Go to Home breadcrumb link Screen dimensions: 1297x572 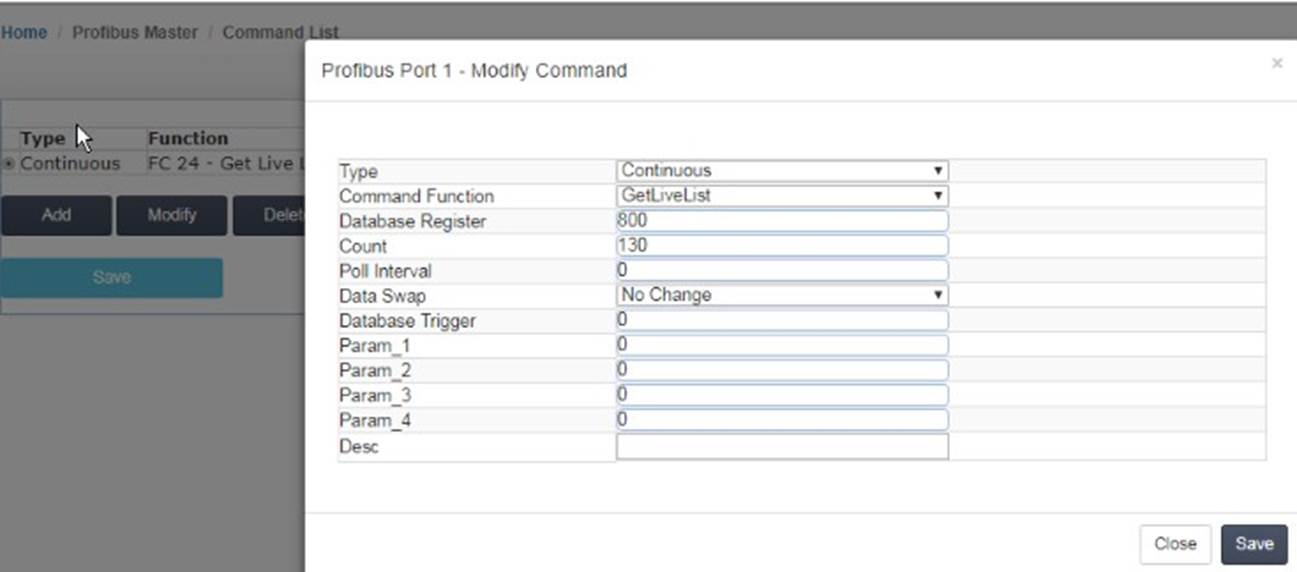point(24,32)
